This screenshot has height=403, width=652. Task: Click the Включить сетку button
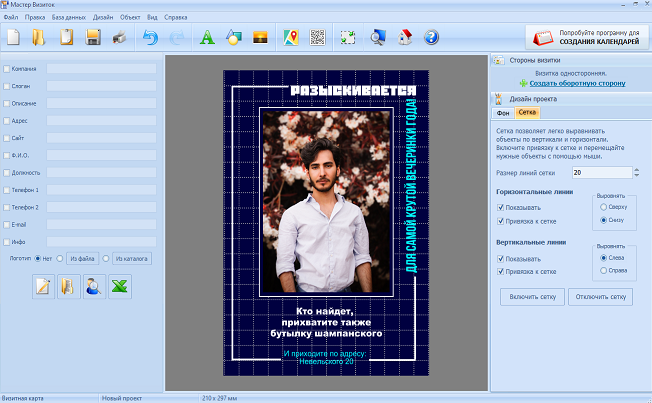click(533, 297)
